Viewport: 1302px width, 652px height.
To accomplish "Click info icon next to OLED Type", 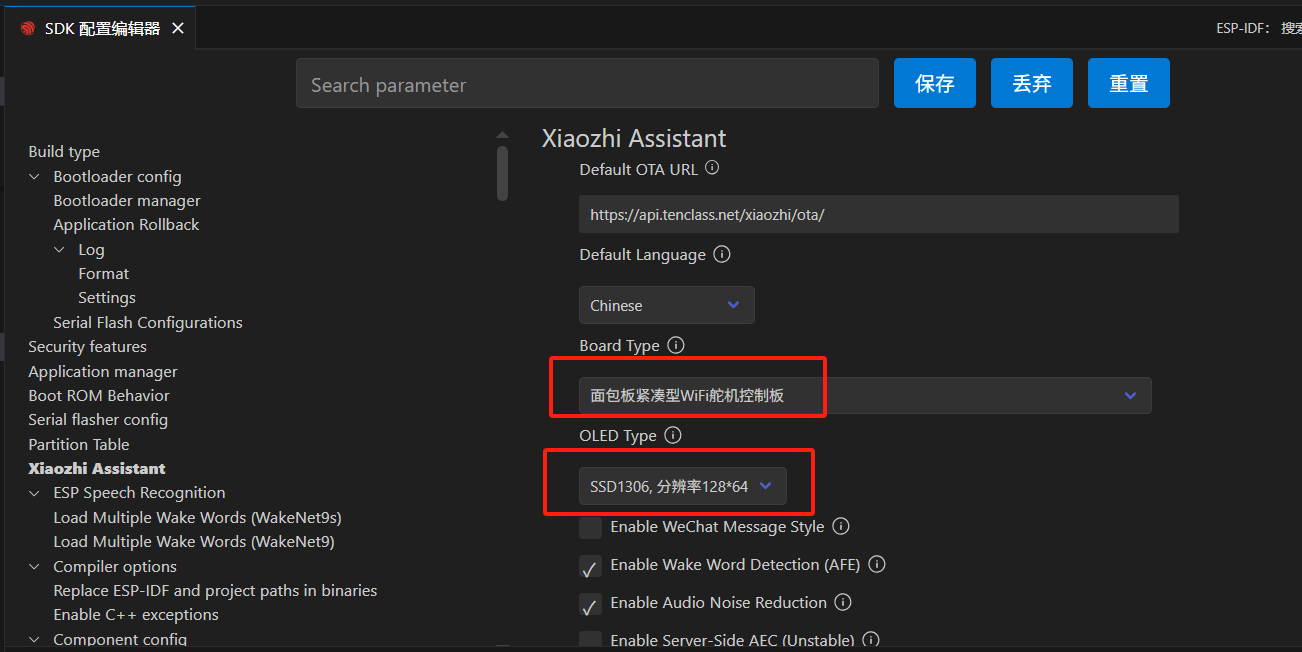I will click(673, 435).
